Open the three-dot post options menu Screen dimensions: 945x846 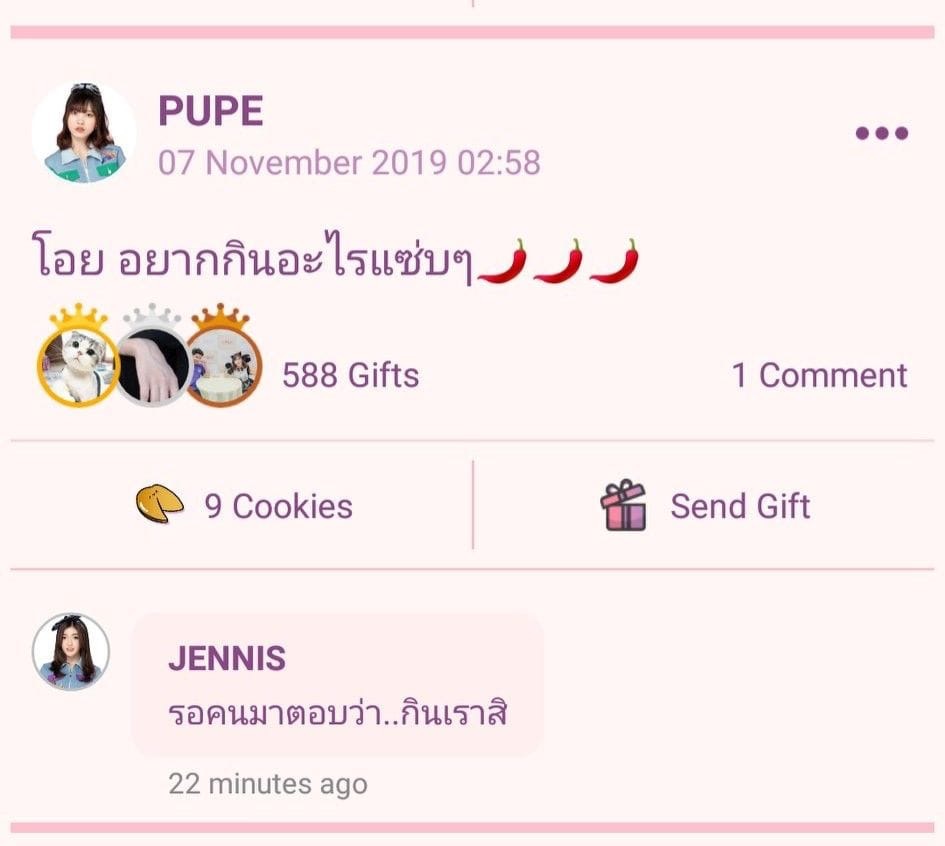coord(881,133)
